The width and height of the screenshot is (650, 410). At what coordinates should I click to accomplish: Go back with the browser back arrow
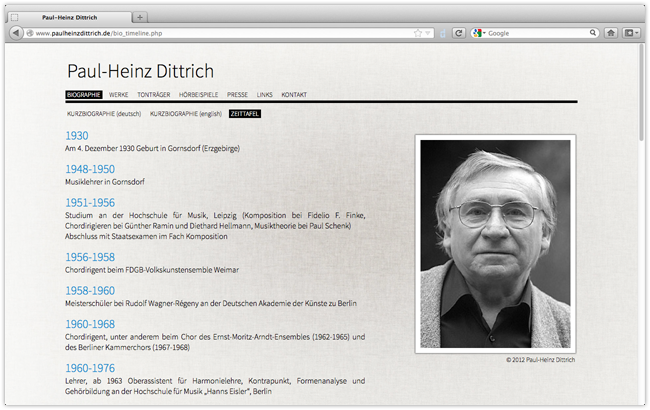(x=16, y=33)
